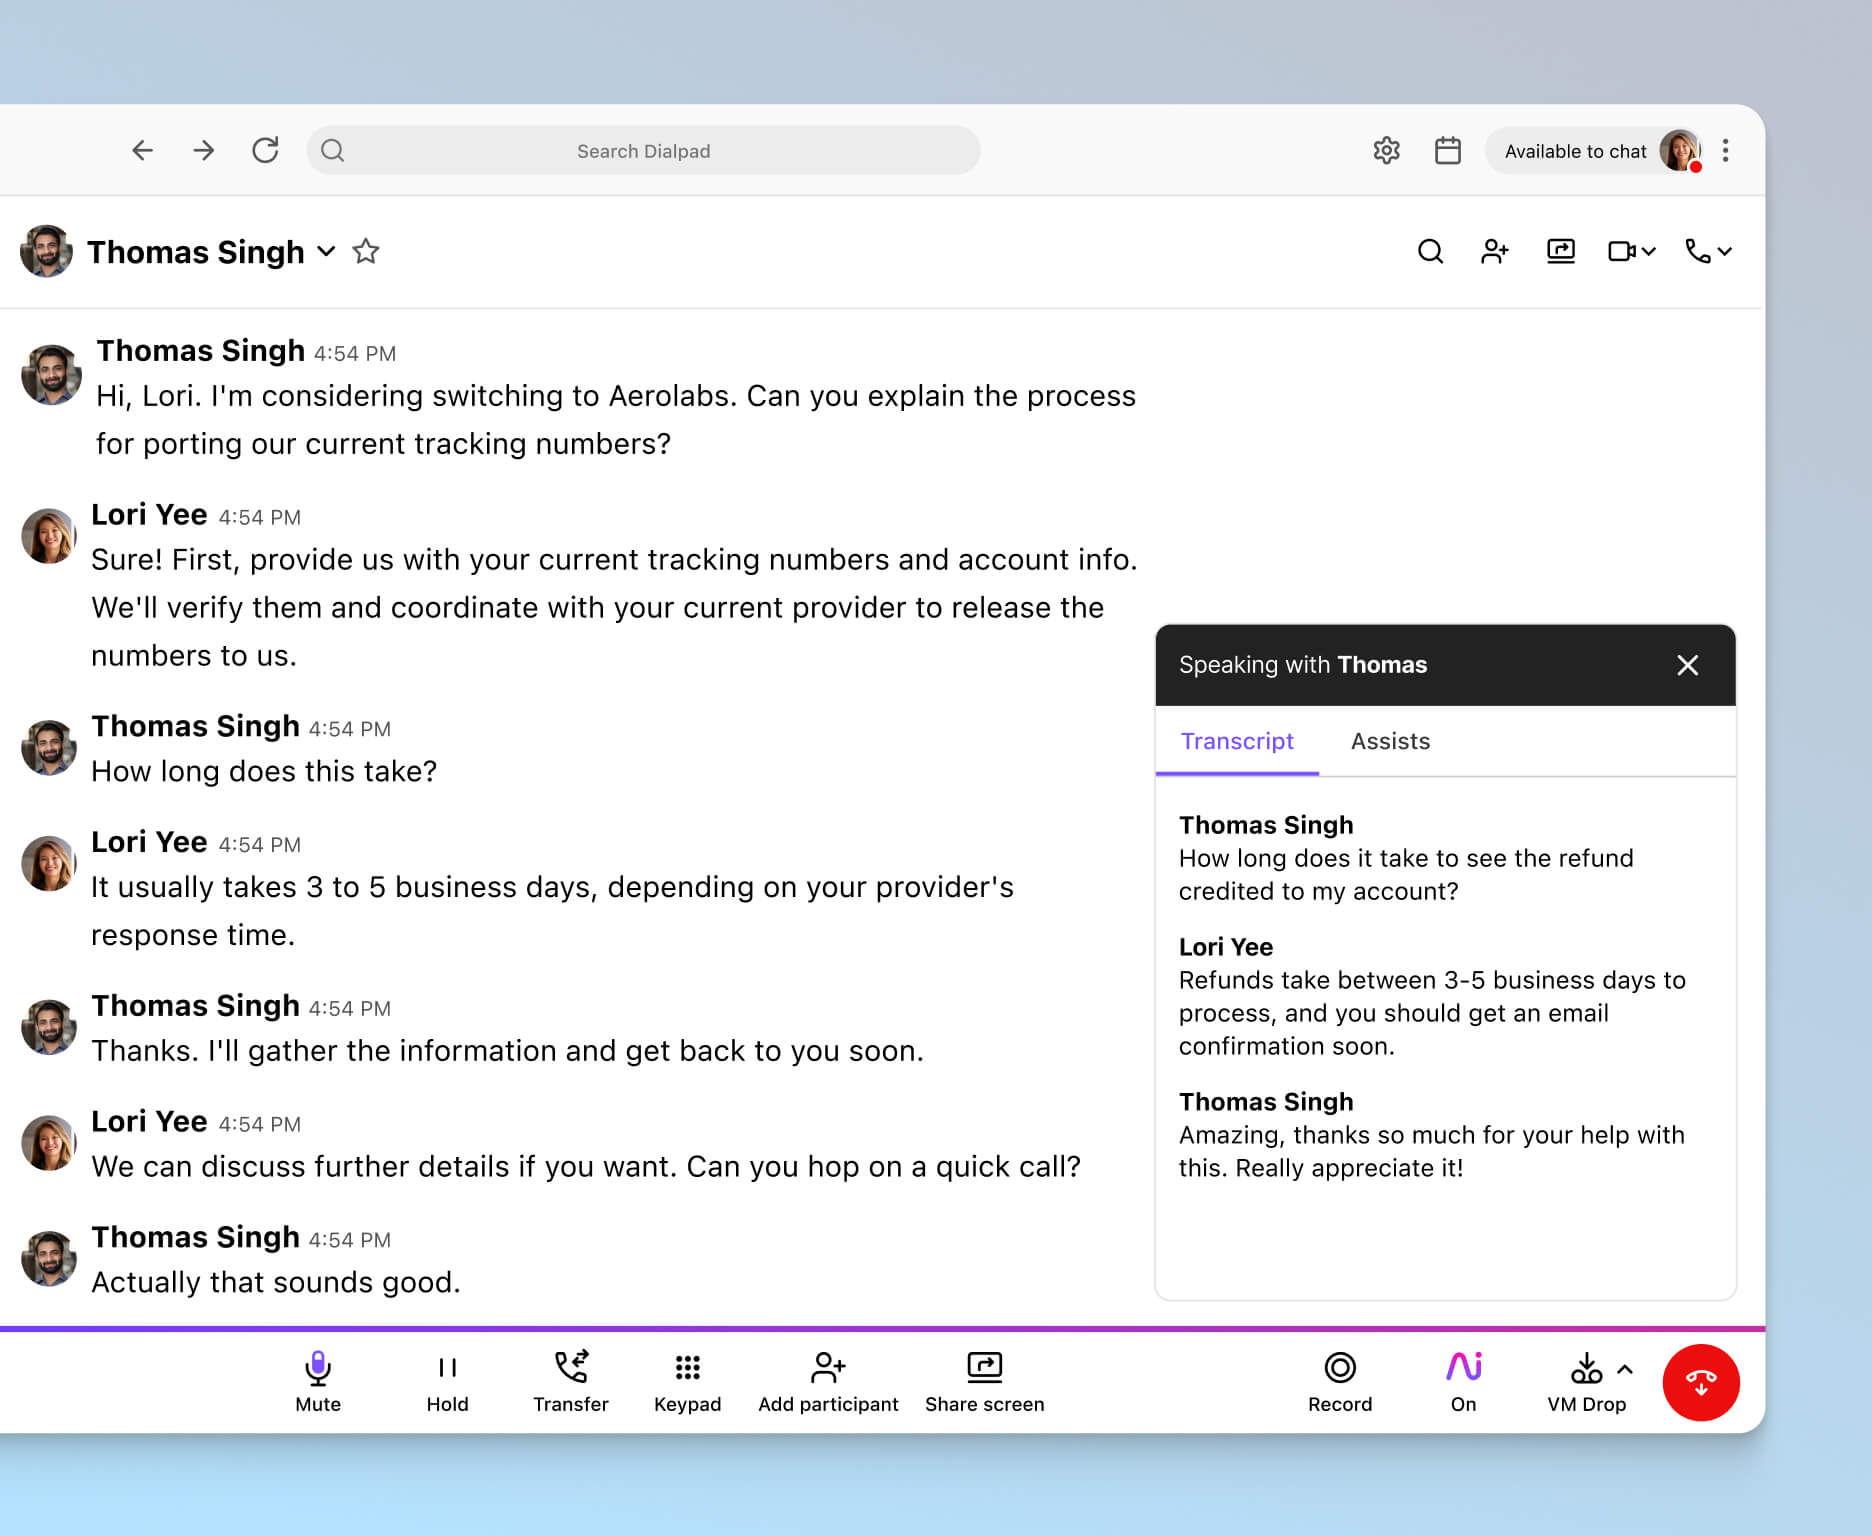The height and width of the screenshot is (1536, 1872).
Task: Switch to the Assists tab
Action: pos(1390,741)
